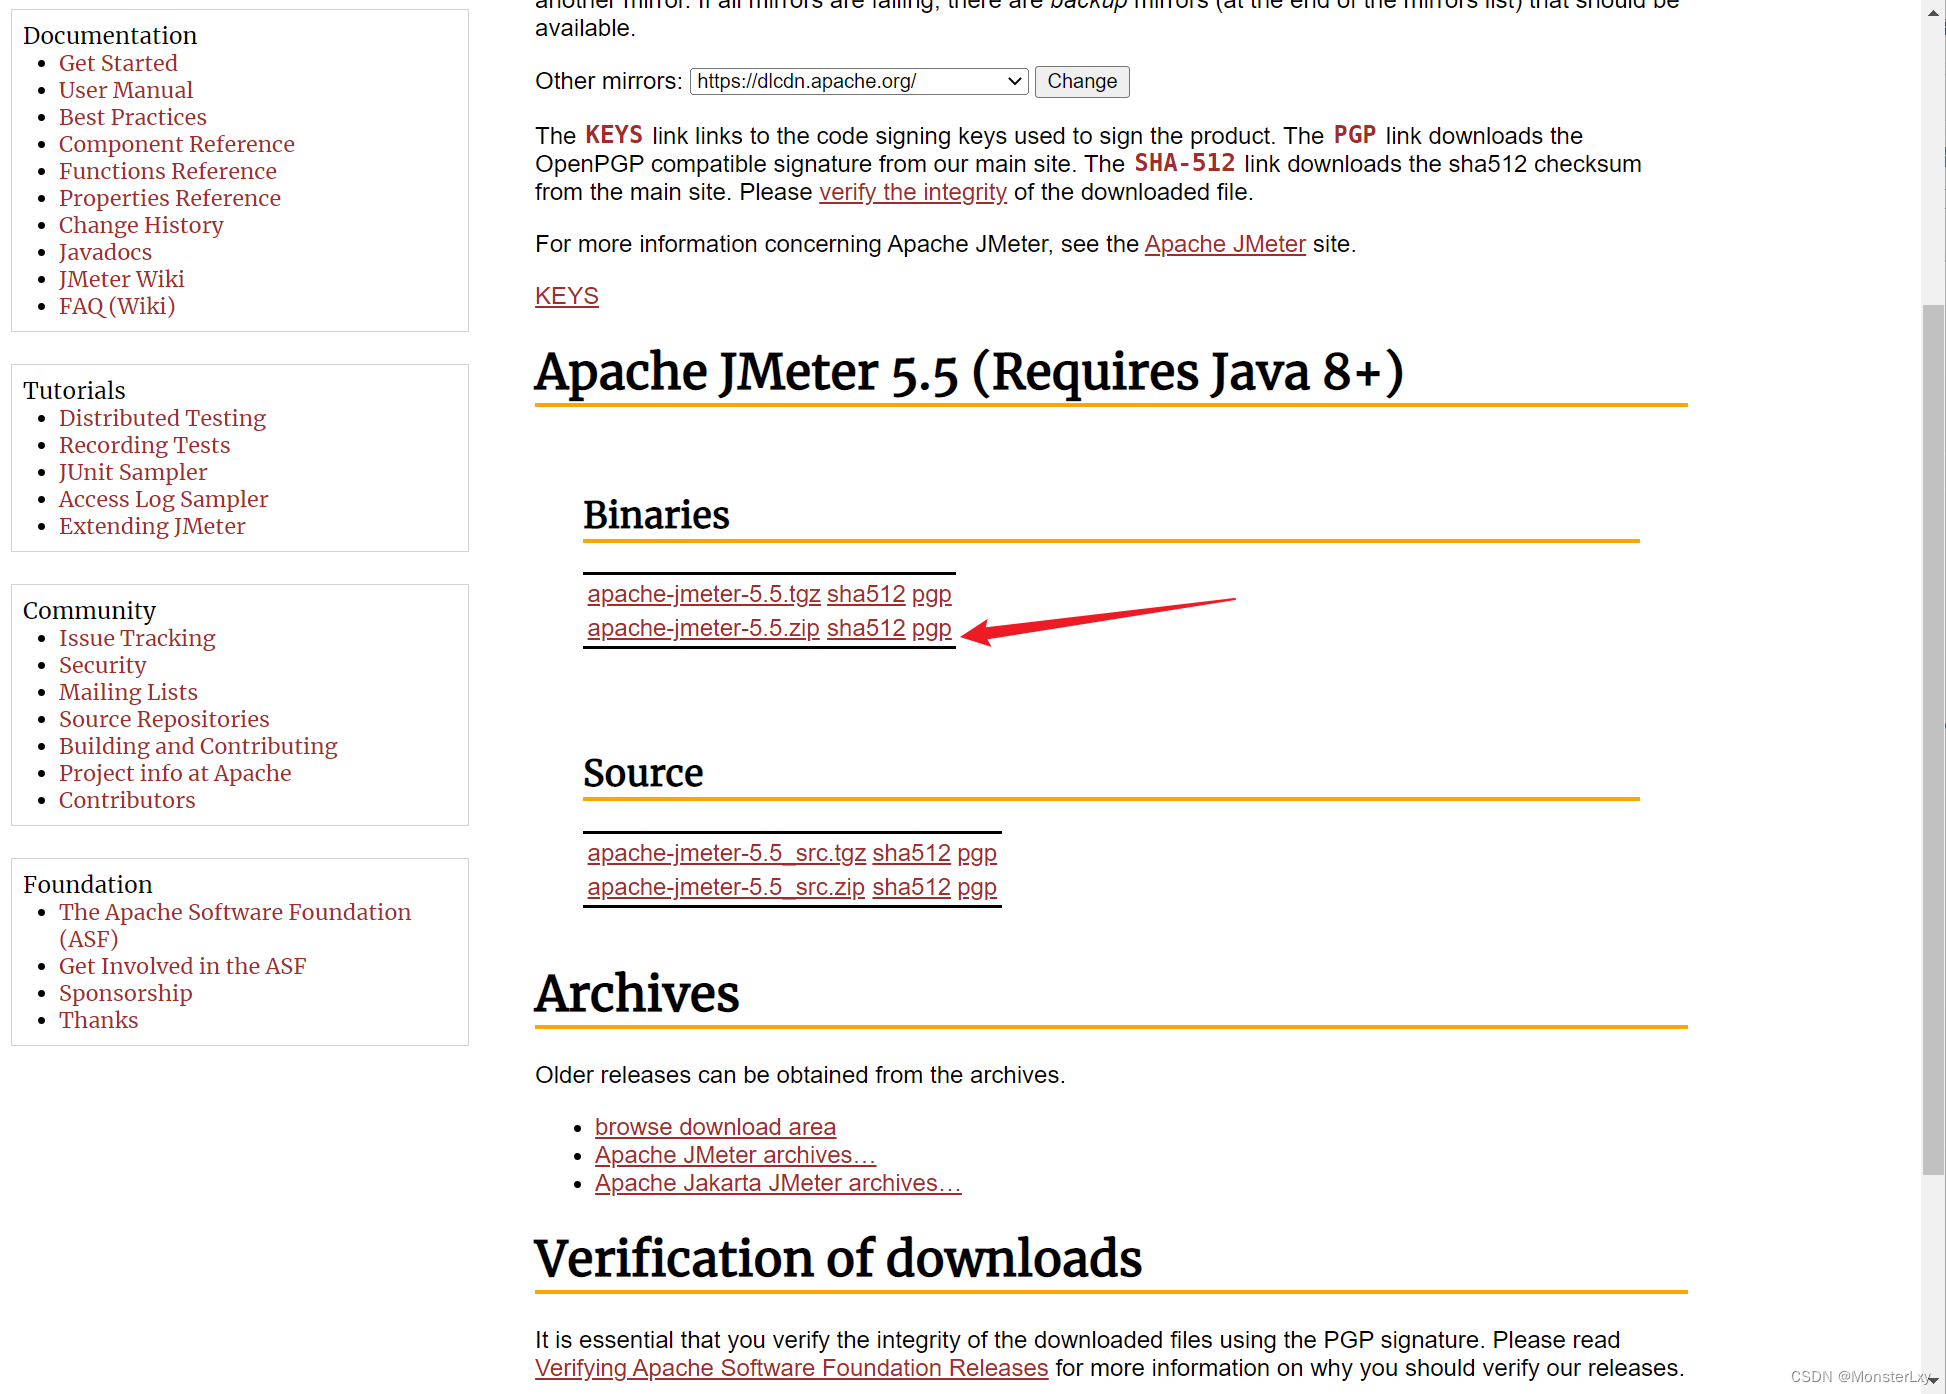Click Verifying Apache Software Foundation Releases link
The image size is (1946, 1394).
coord(791,1368)
